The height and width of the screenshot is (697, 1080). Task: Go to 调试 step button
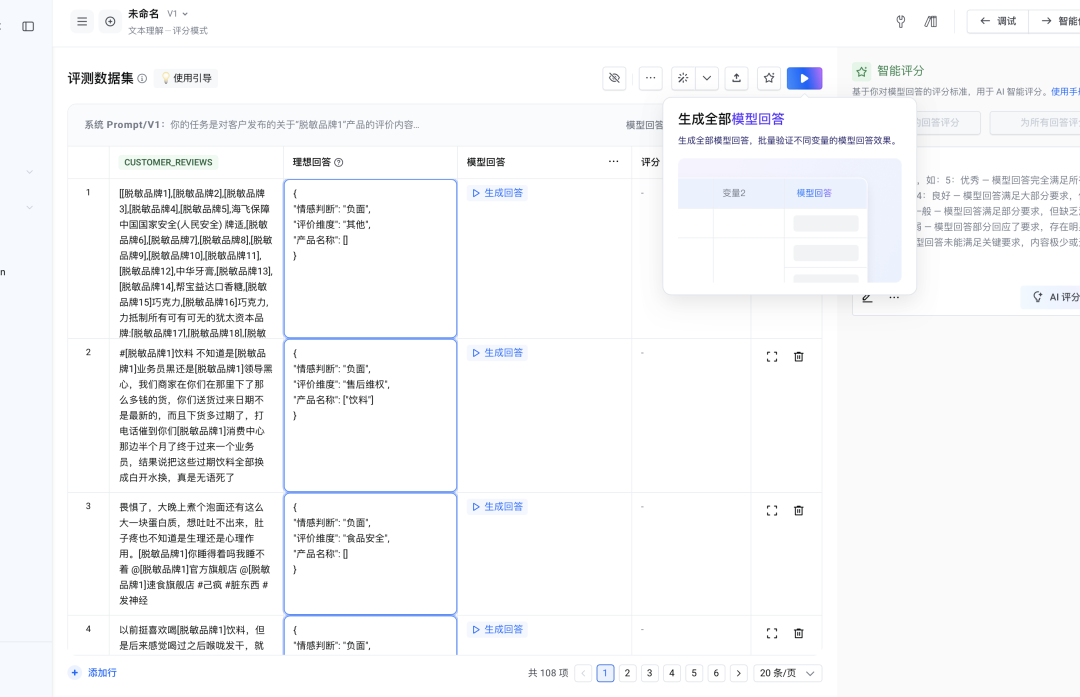(998, 21)
